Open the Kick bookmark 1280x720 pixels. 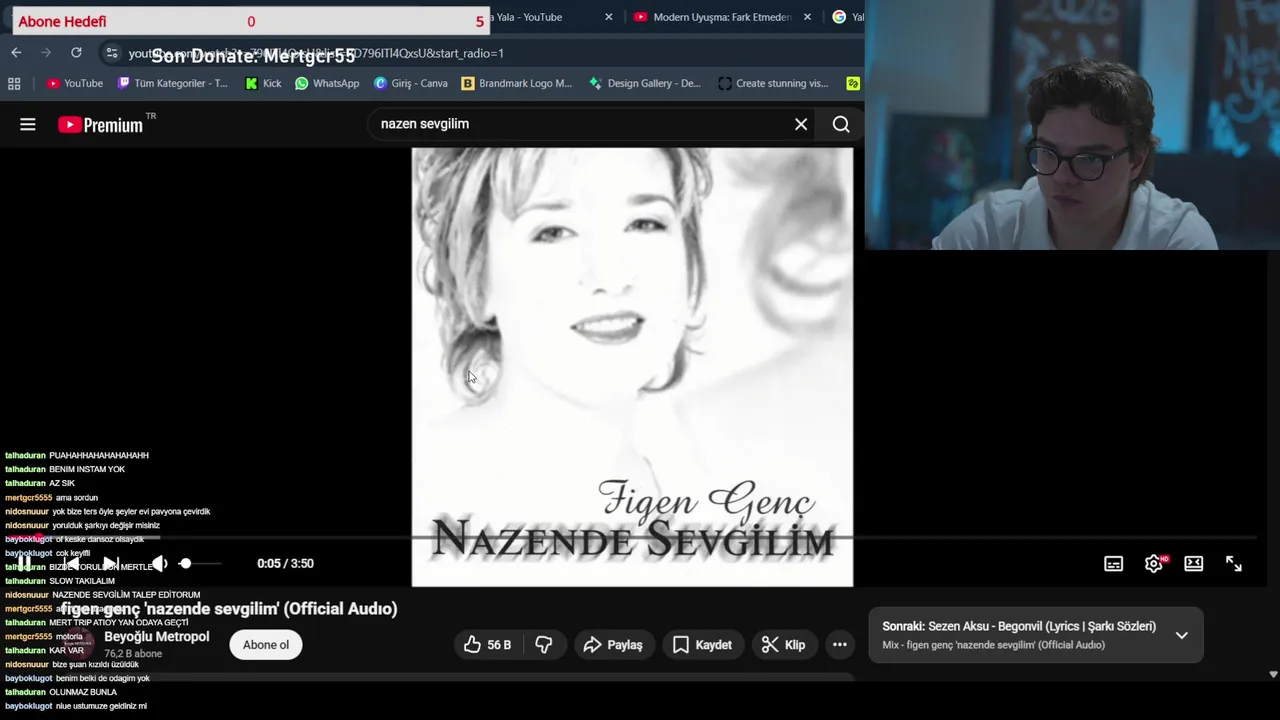pyautogui.click(x=263, y=83)
